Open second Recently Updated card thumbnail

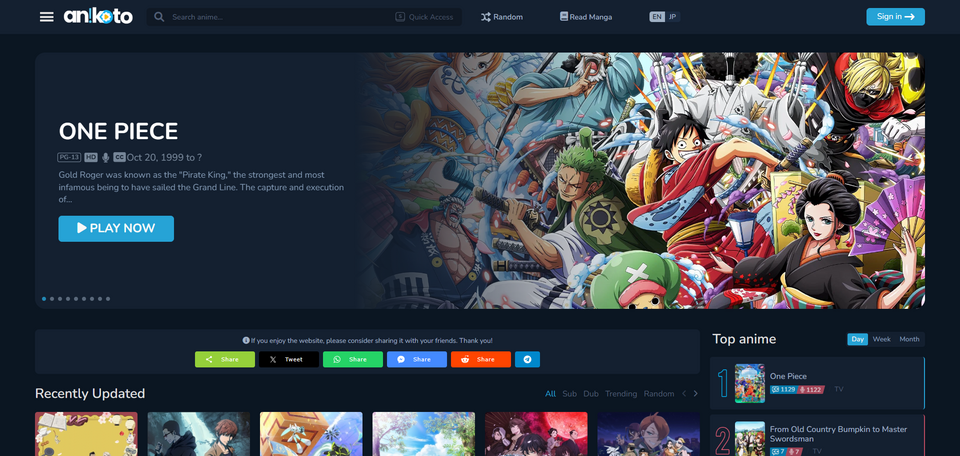click(x=198, y=434)
